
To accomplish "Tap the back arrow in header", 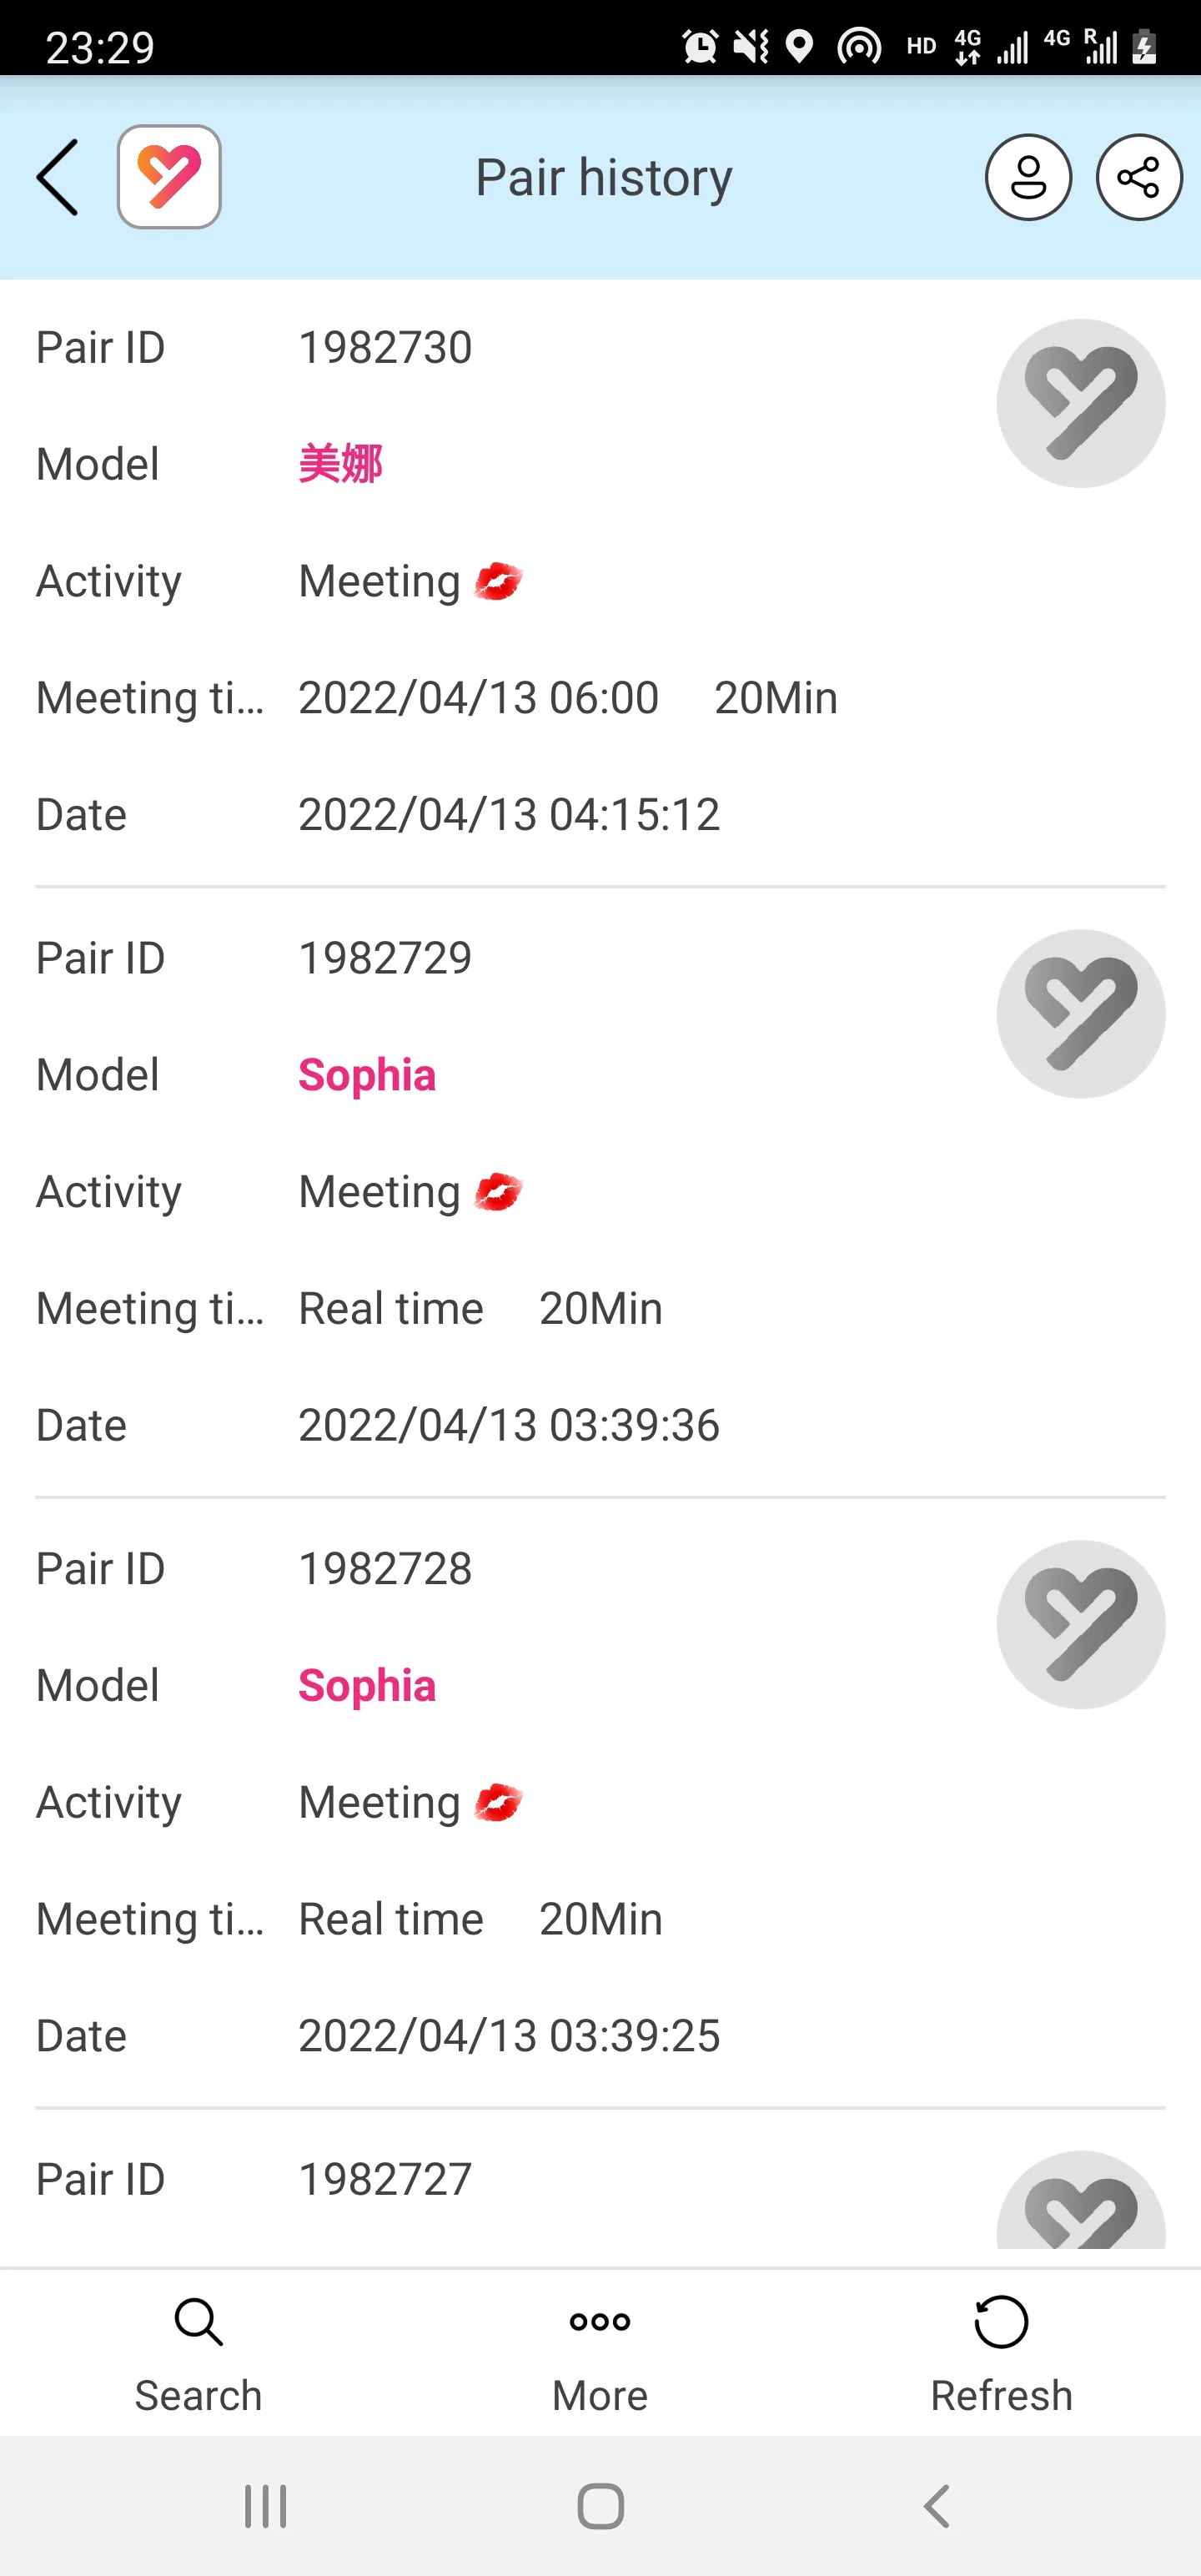I will (x=58, y=177).
